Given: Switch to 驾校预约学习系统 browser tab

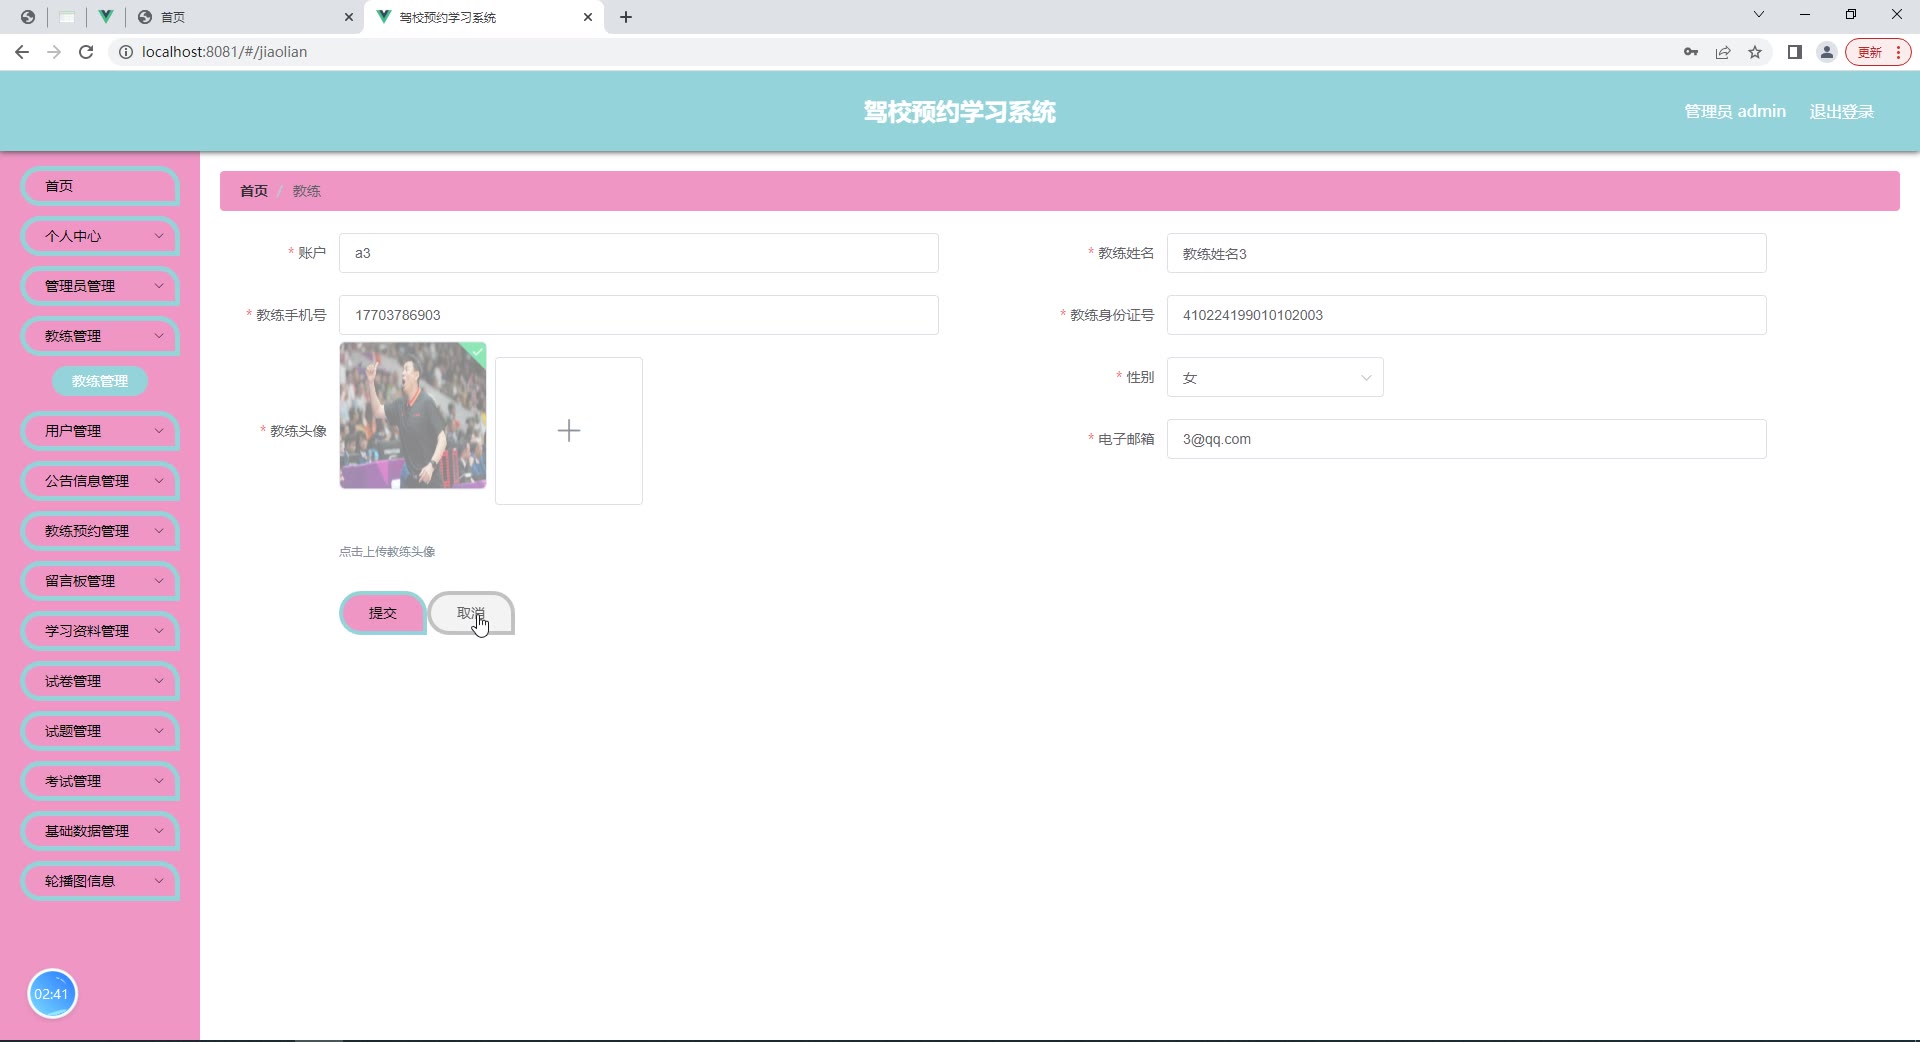Looking at the screenshot, I should 484,17.
